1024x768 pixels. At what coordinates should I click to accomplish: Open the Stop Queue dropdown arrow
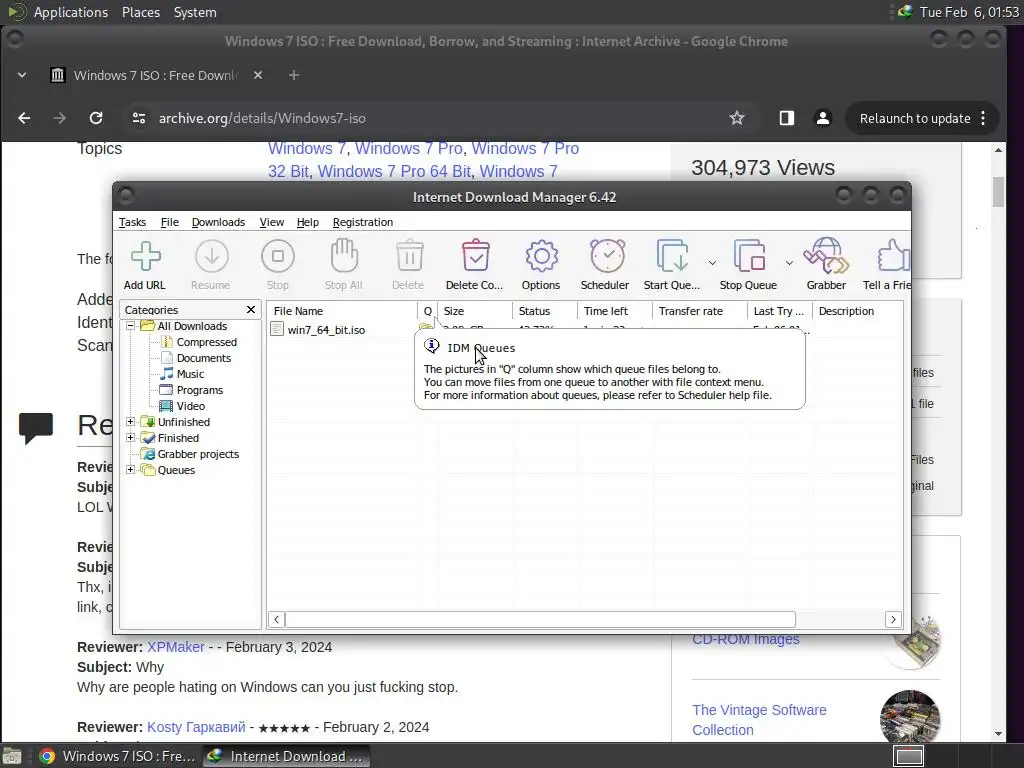coord(789,263)
